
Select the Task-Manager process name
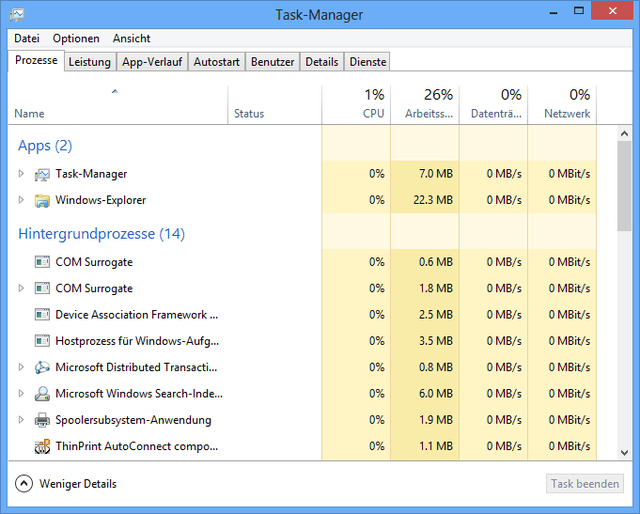(x=91, y=174)
